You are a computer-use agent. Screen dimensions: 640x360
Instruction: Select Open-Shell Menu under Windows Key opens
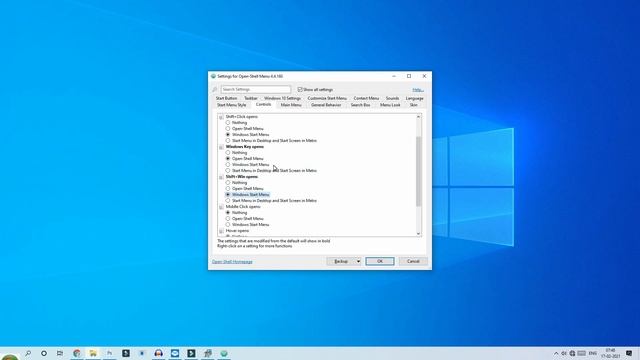[228, 158]
